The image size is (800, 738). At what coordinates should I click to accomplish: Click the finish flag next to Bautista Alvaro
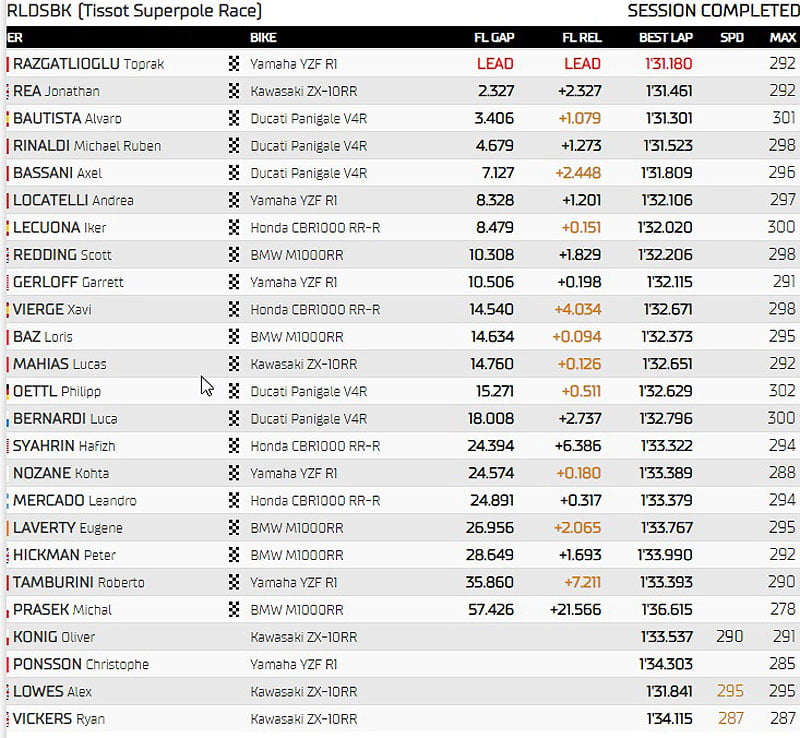coord(234,118)
